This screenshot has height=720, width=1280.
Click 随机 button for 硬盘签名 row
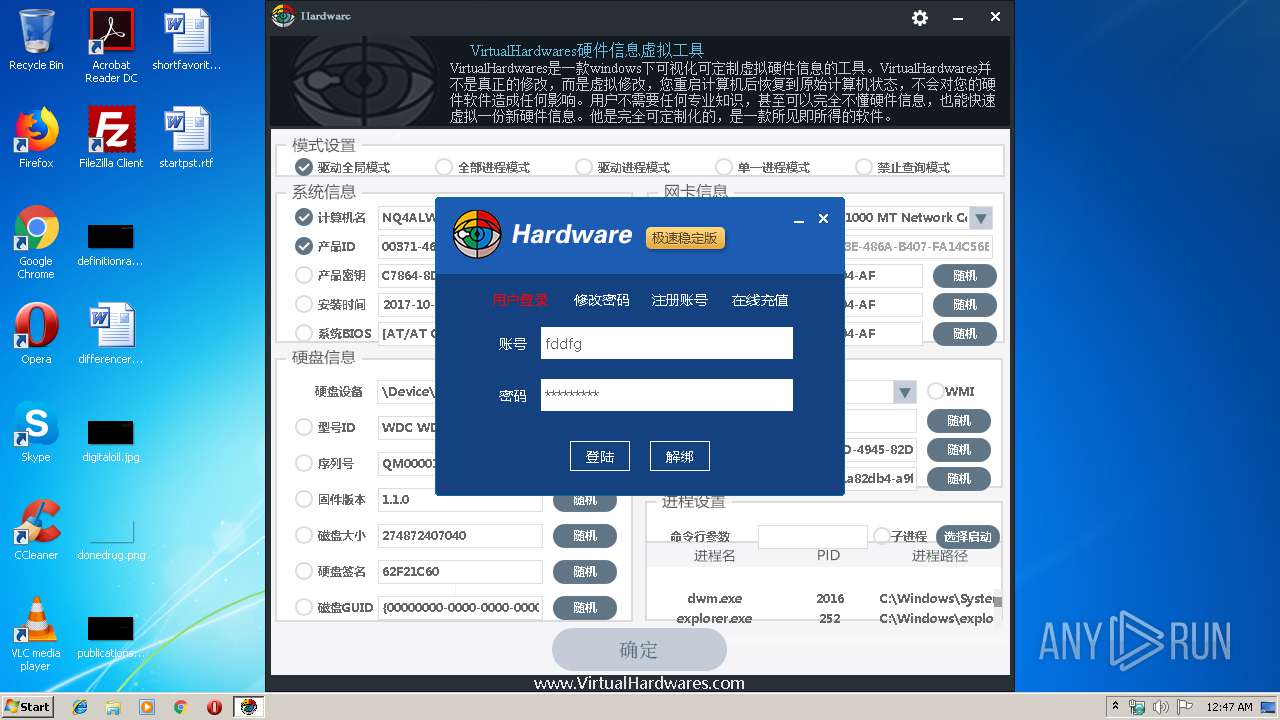(585, 572)
